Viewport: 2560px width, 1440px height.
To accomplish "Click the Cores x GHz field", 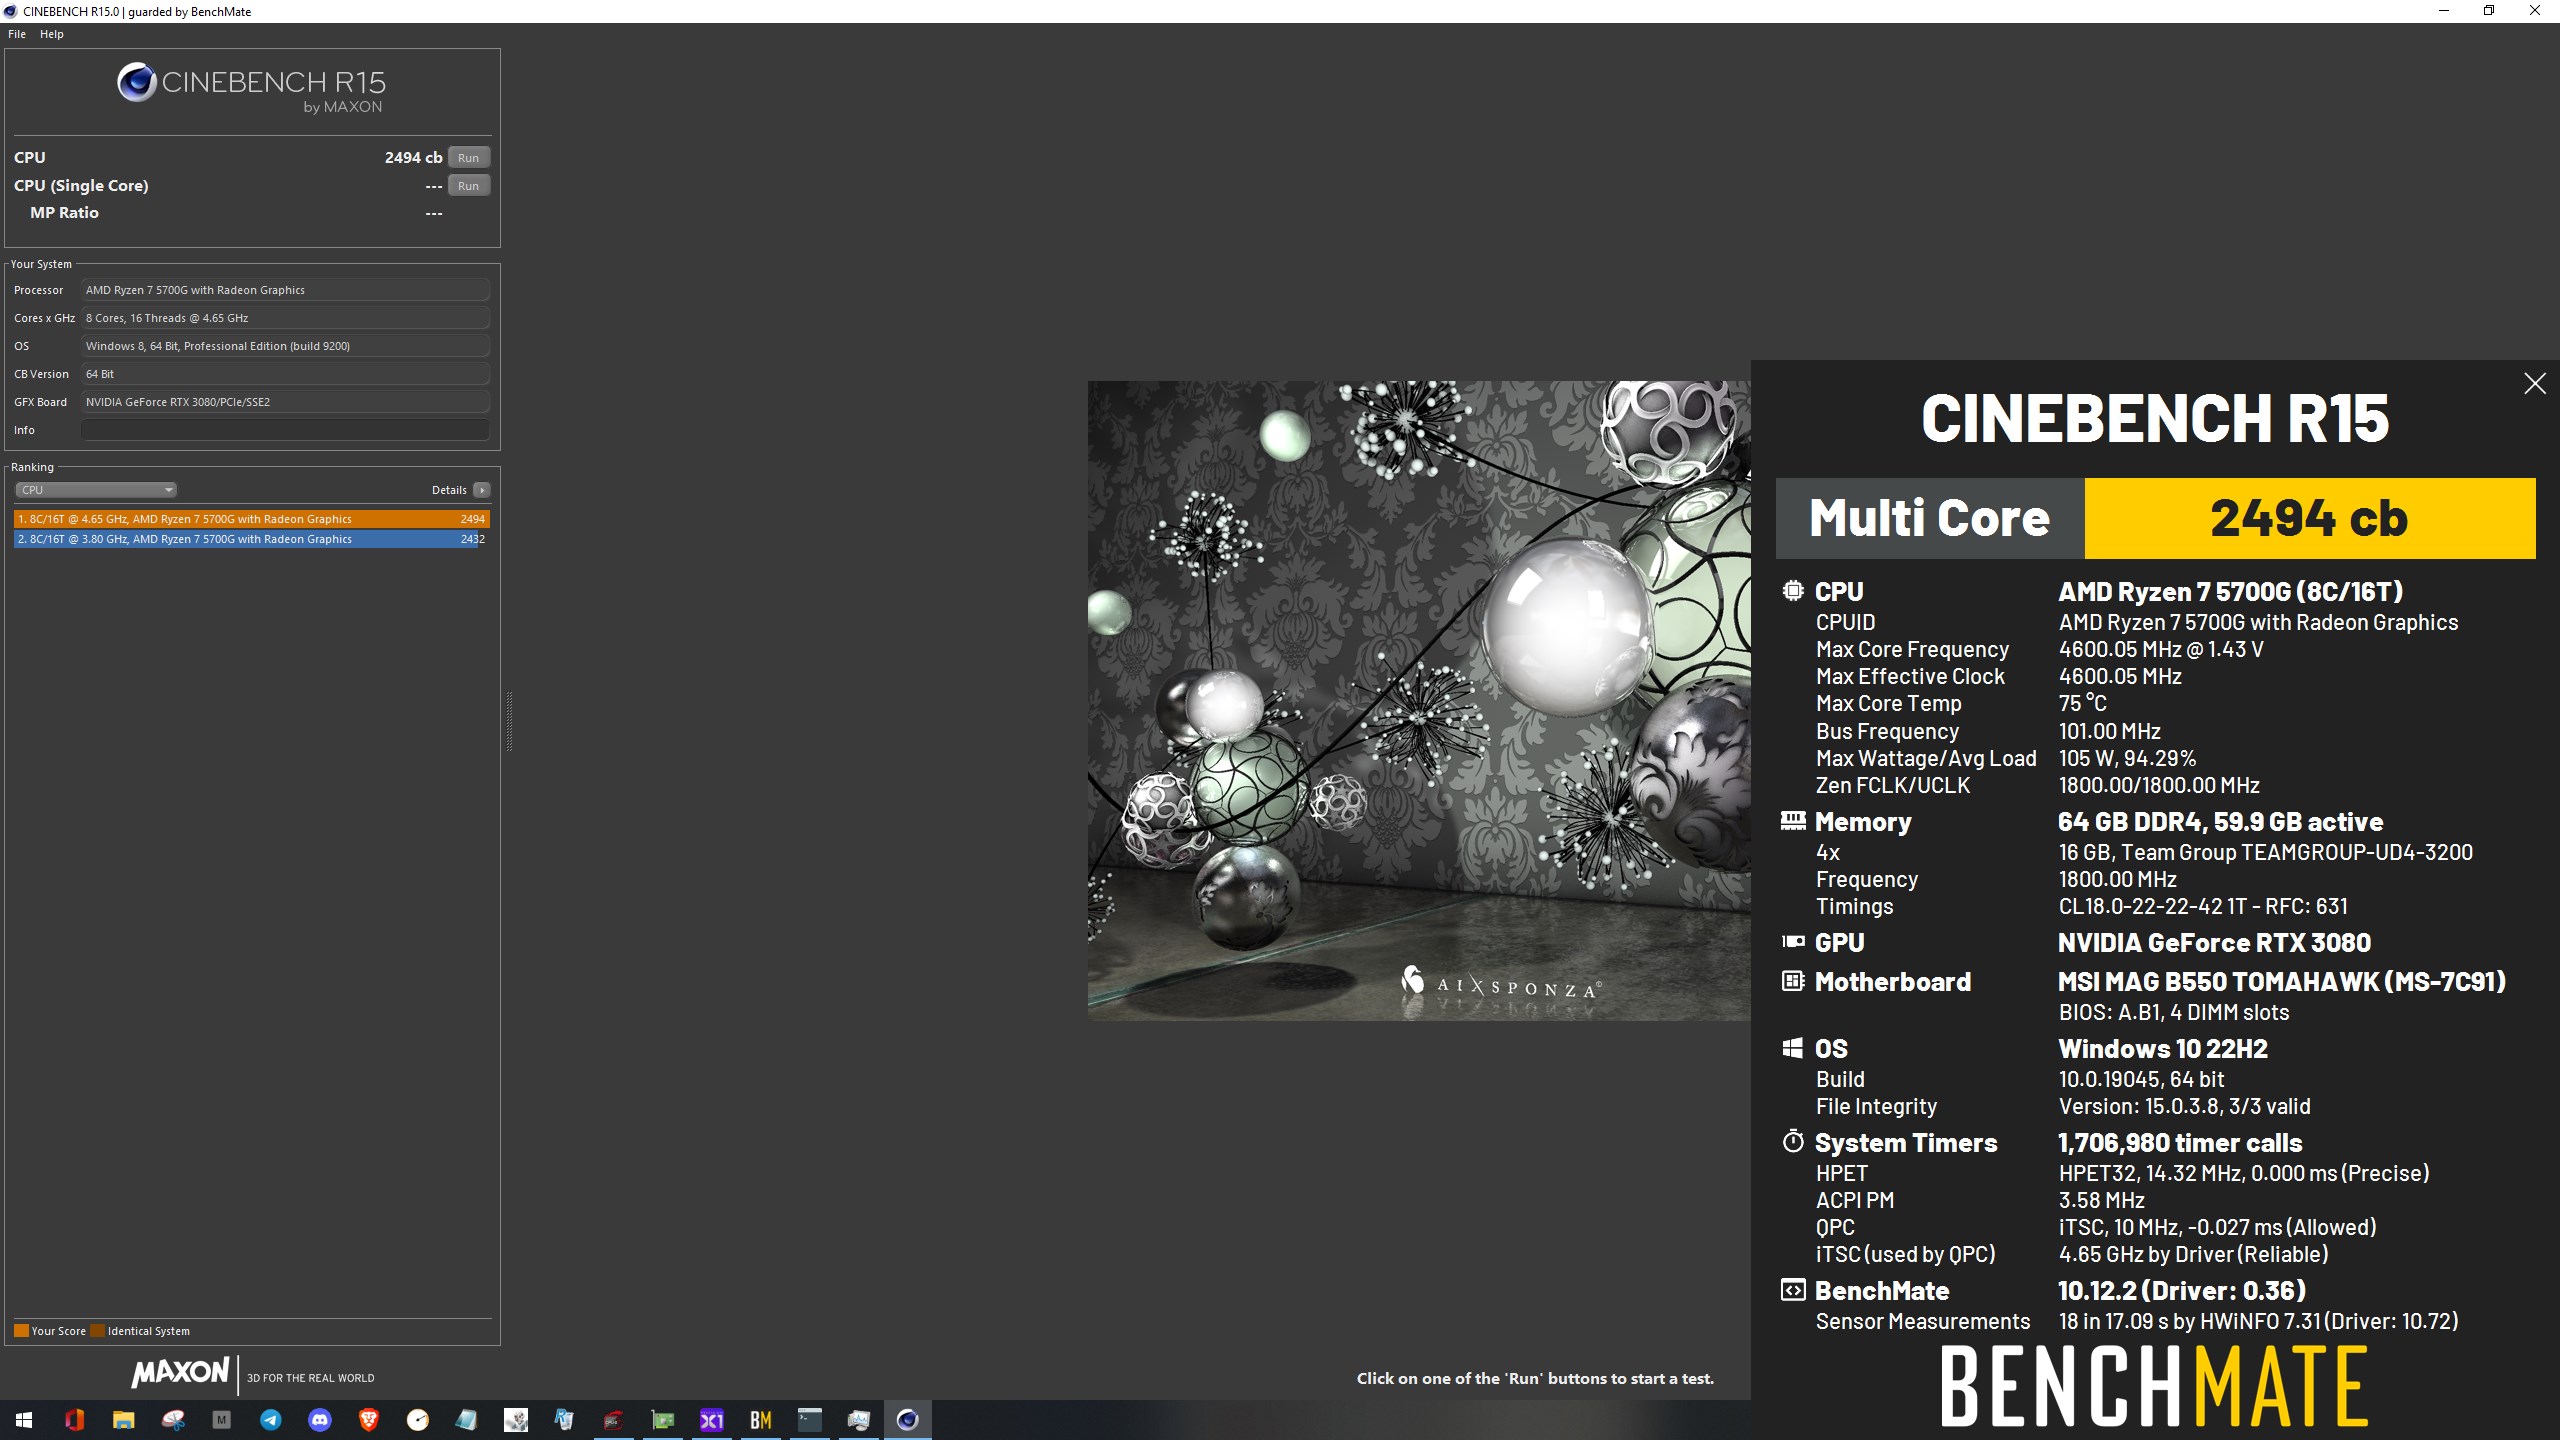I will (x=285, y=318).
